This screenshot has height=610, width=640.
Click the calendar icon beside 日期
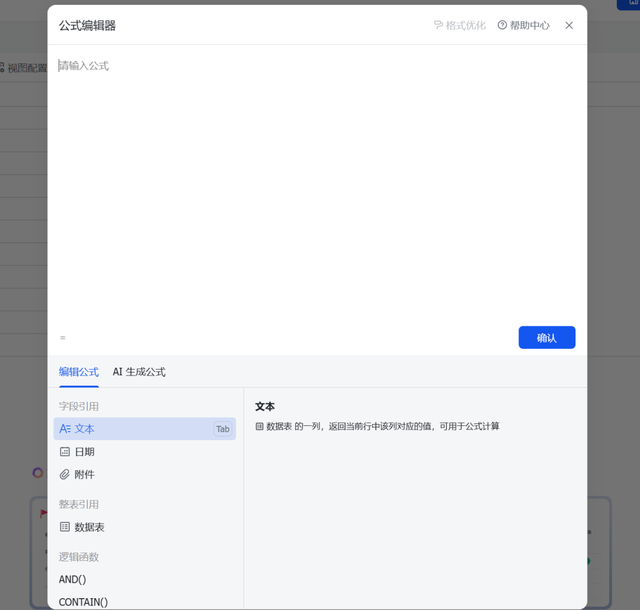tap(65, 452)
